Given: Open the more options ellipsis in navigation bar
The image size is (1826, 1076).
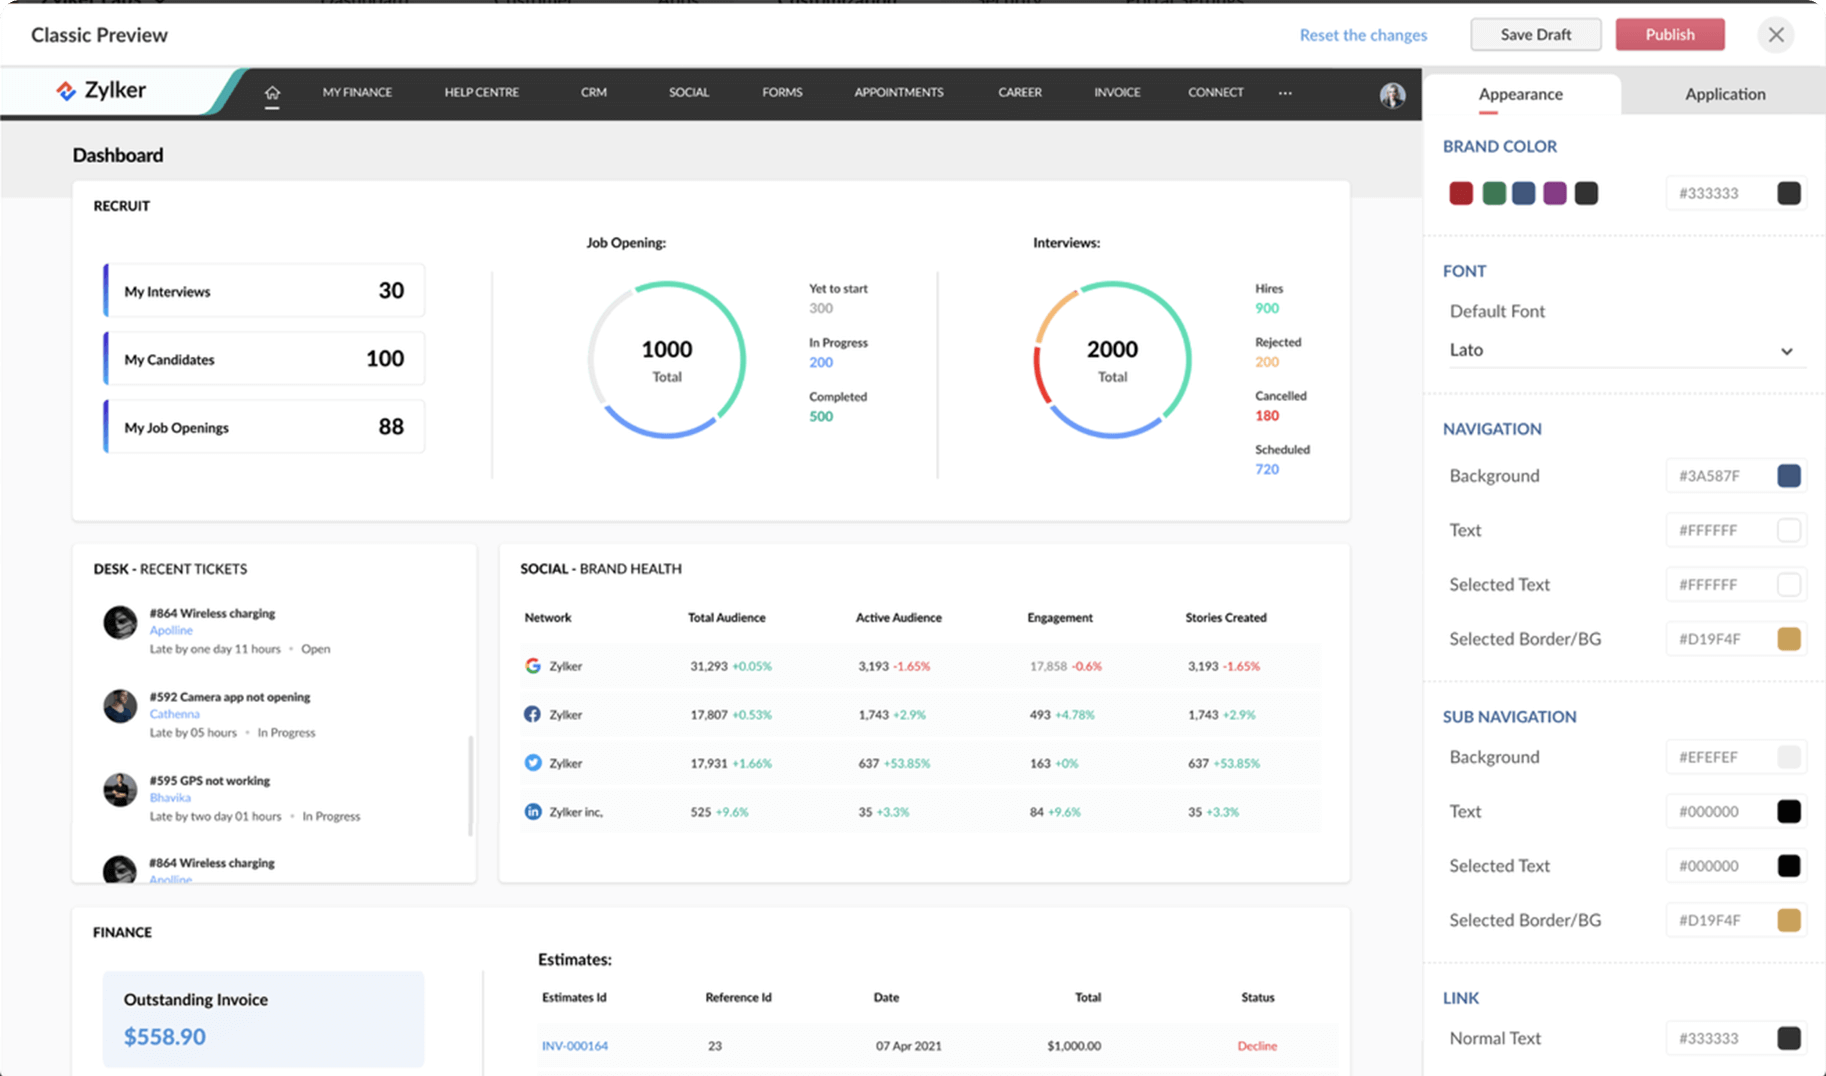Looking at the screenshot, I should pos(1284,92).
